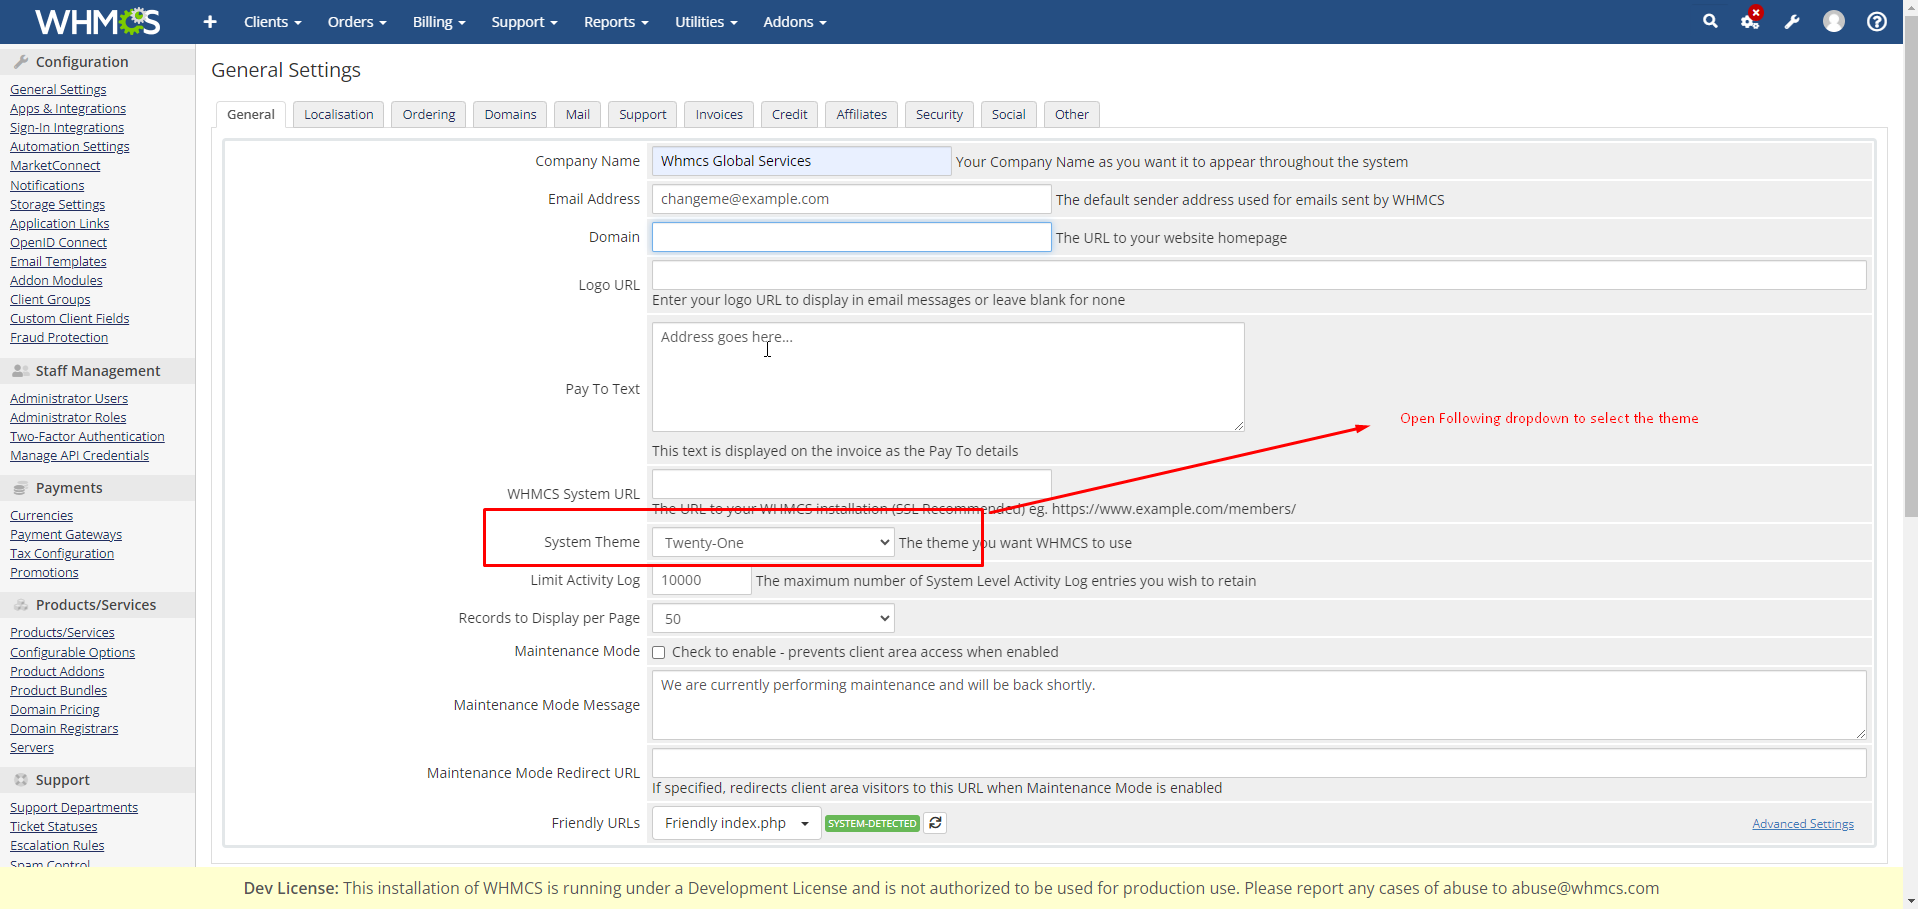Go to Administrator Users link
This screenshot has height=909, width=1918.
[69, 399]
